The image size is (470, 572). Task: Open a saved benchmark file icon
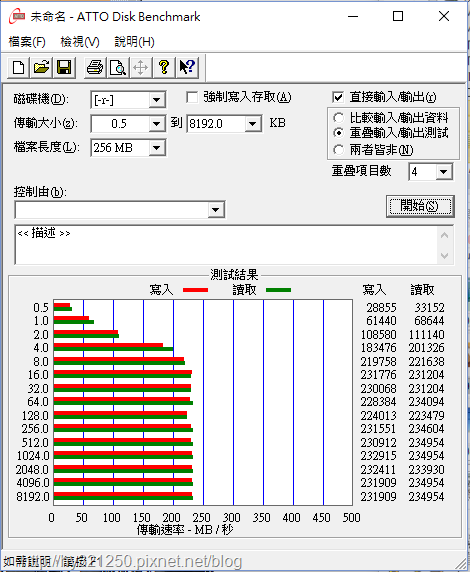click(41, 67)
